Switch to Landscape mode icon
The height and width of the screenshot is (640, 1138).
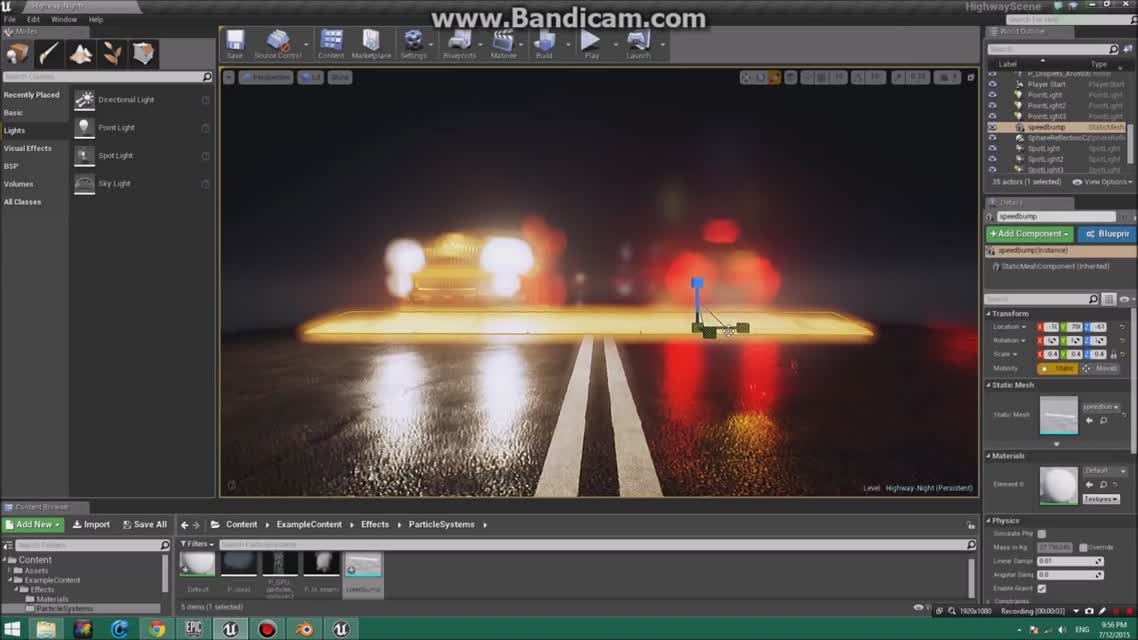tap(81, 54)
